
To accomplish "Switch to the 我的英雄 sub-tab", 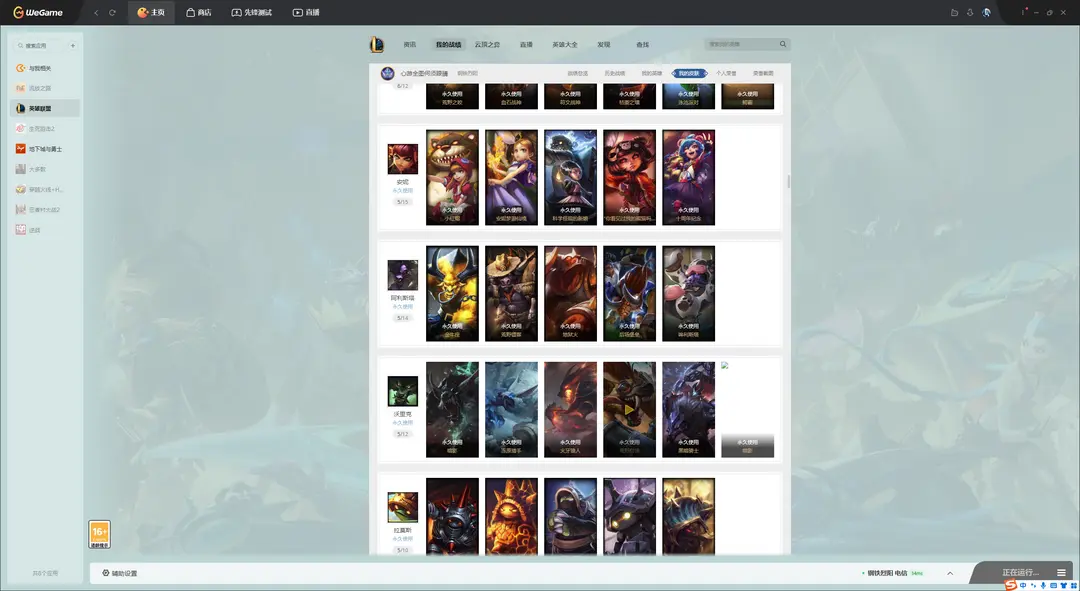I will click(x=652, y=73).
